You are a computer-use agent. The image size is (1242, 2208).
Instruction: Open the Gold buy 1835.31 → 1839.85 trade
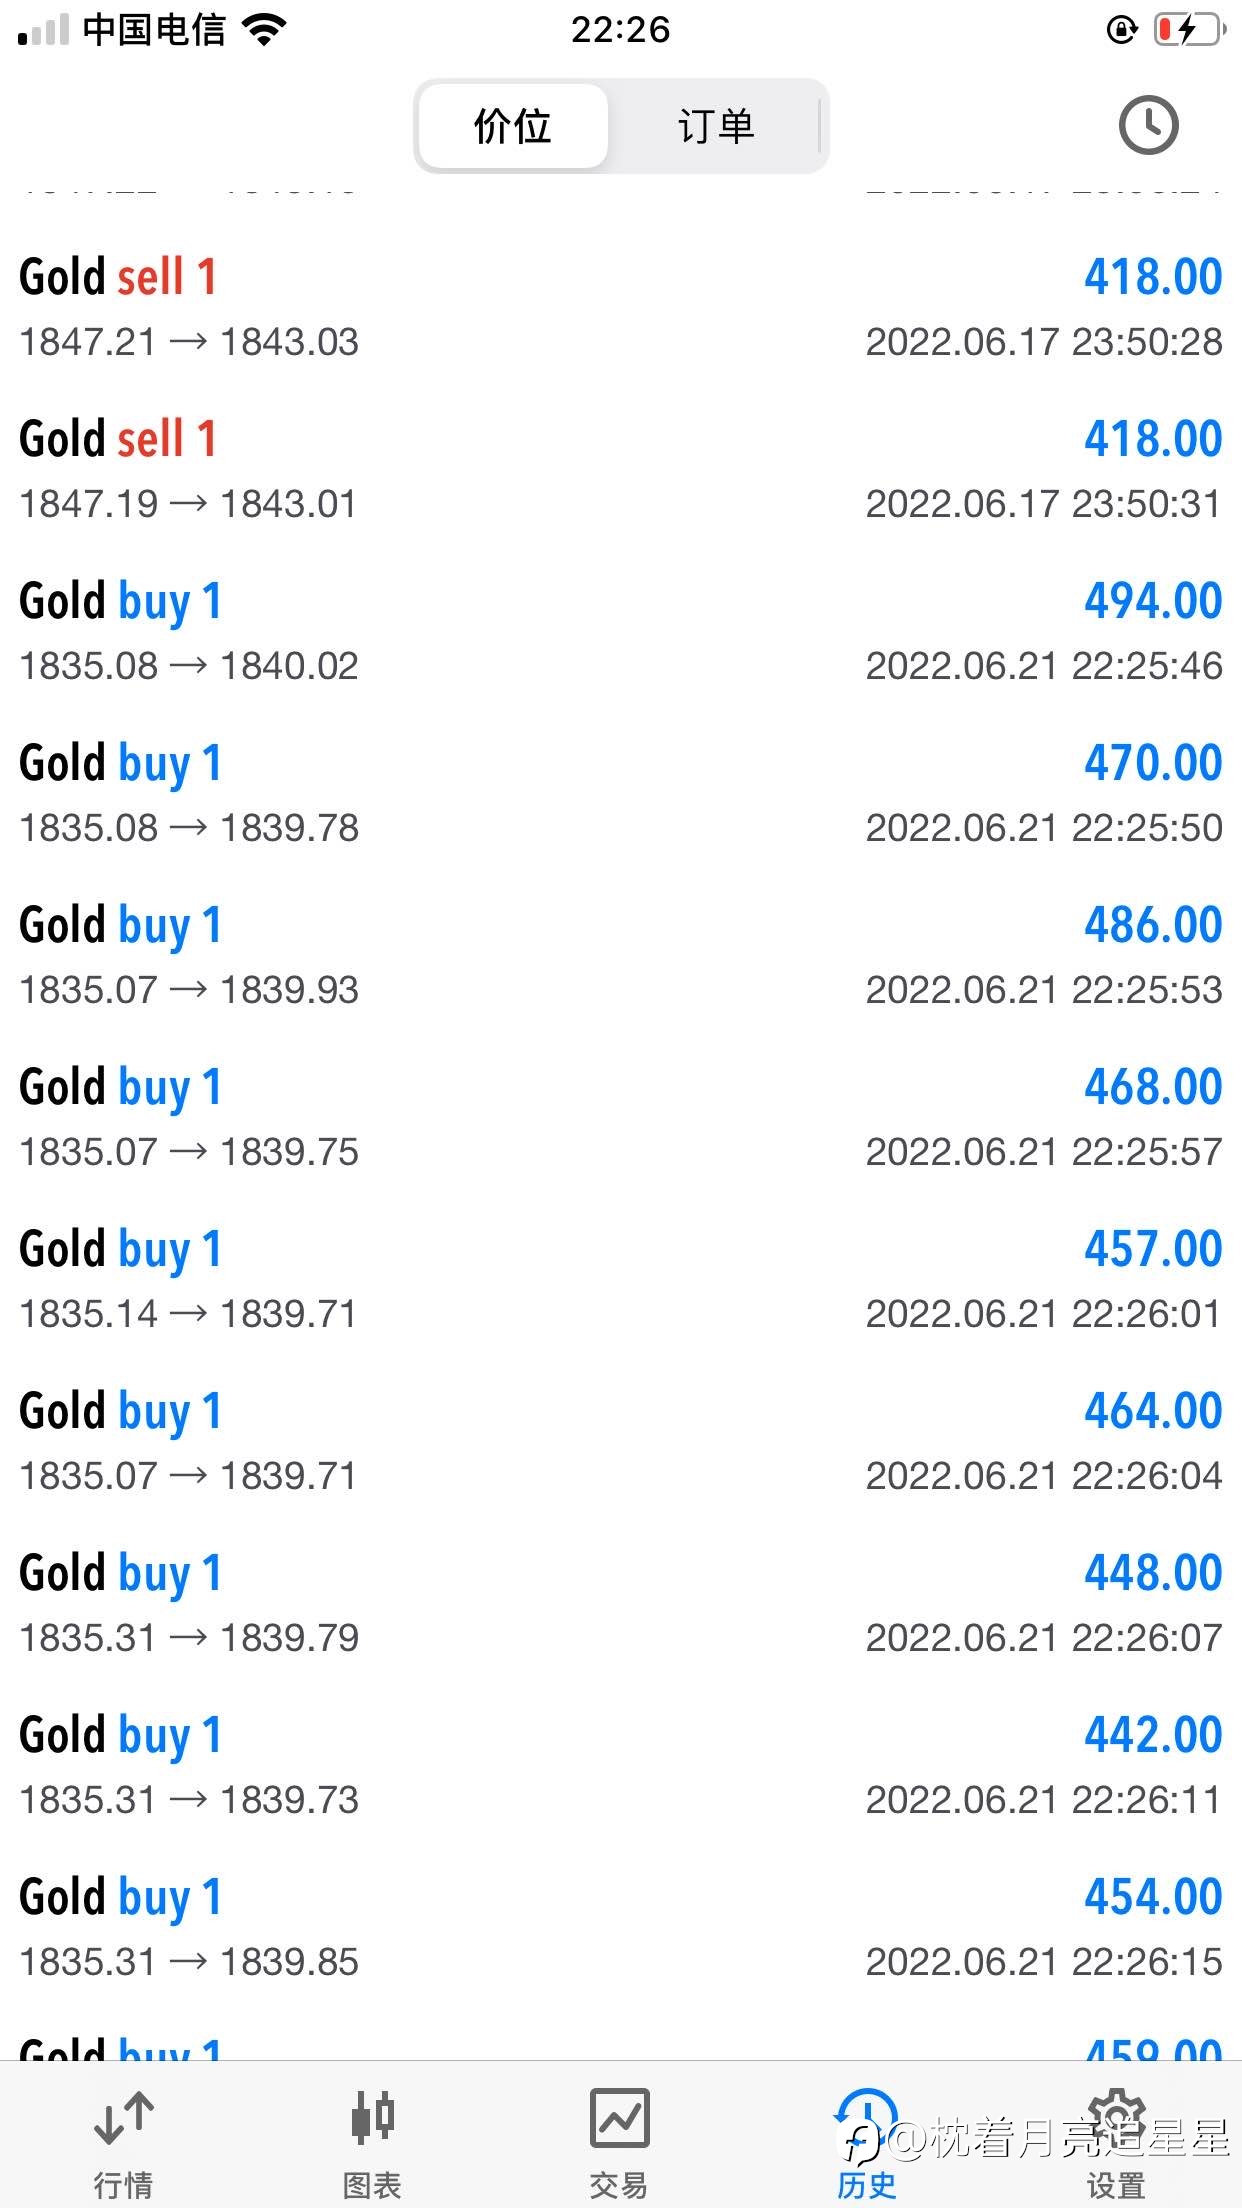pyautogui.click(x=621, y=1927)
